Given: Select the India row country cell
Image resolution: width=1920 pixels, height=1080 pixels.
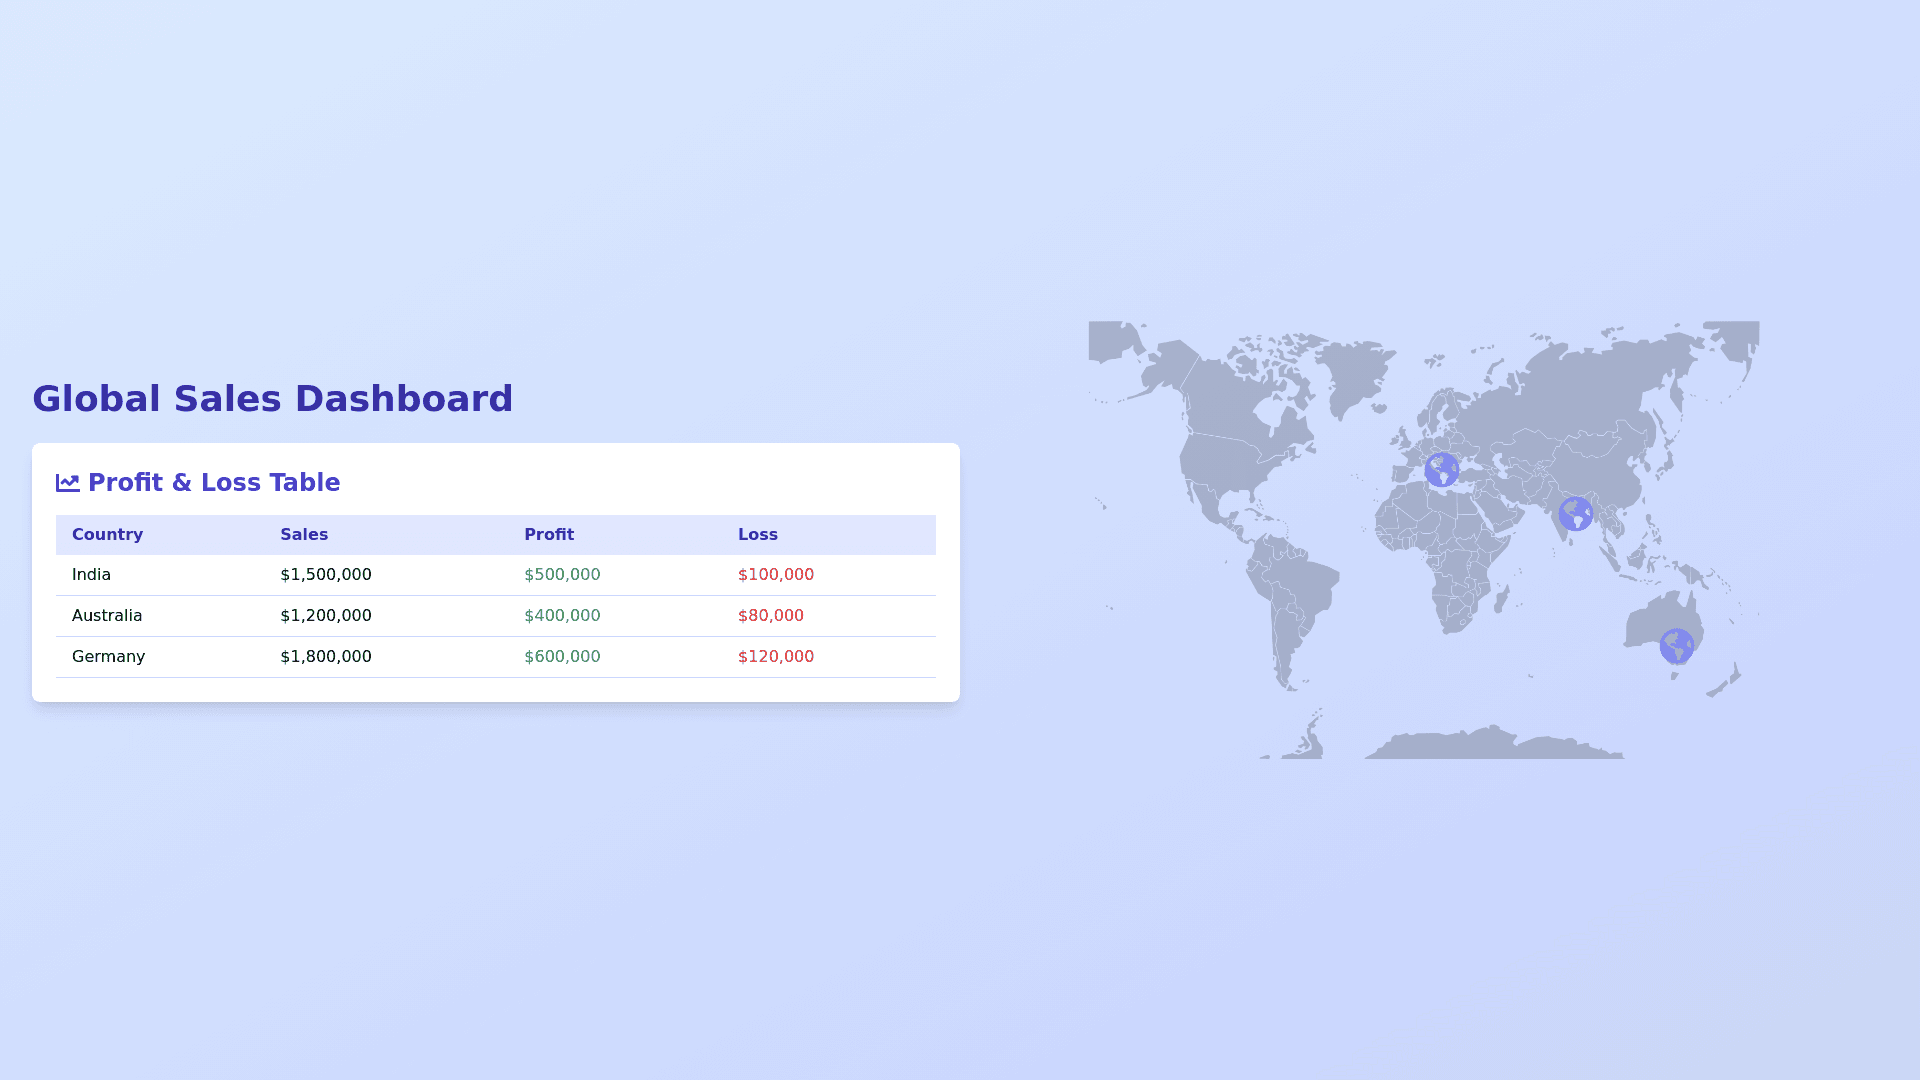Looking at the screenshot, I should 91,575.
